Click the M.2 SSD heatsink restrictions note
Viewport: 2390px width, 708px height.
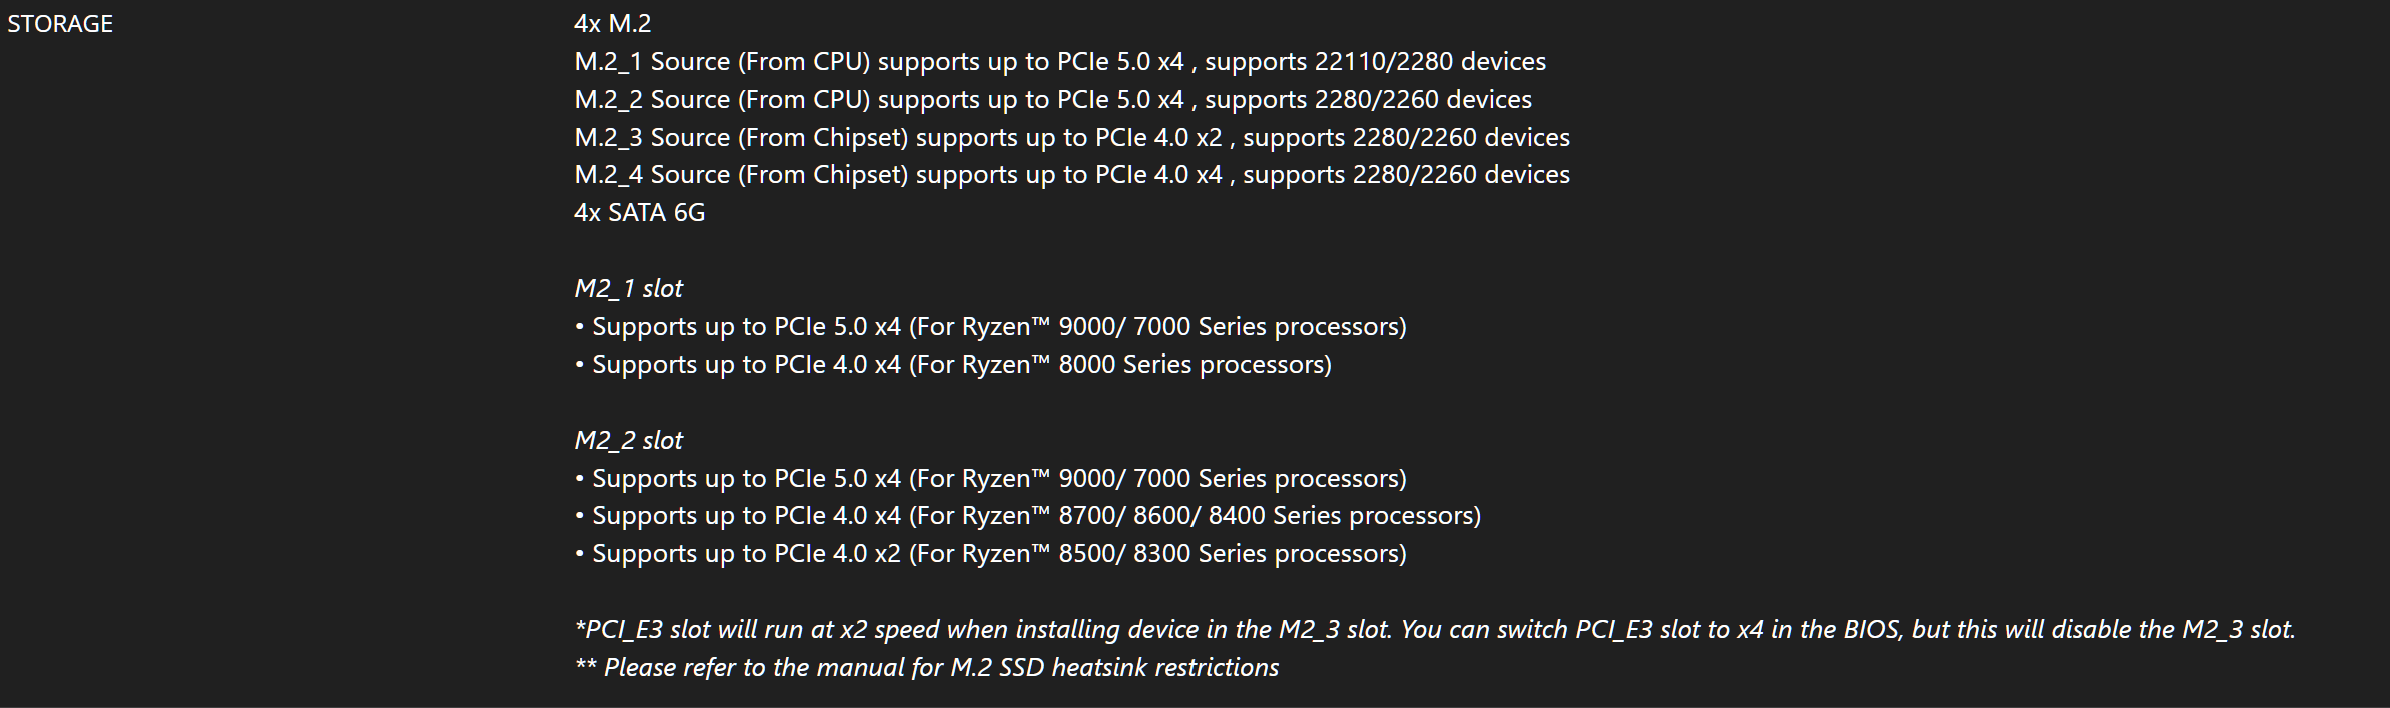[927, 668]
